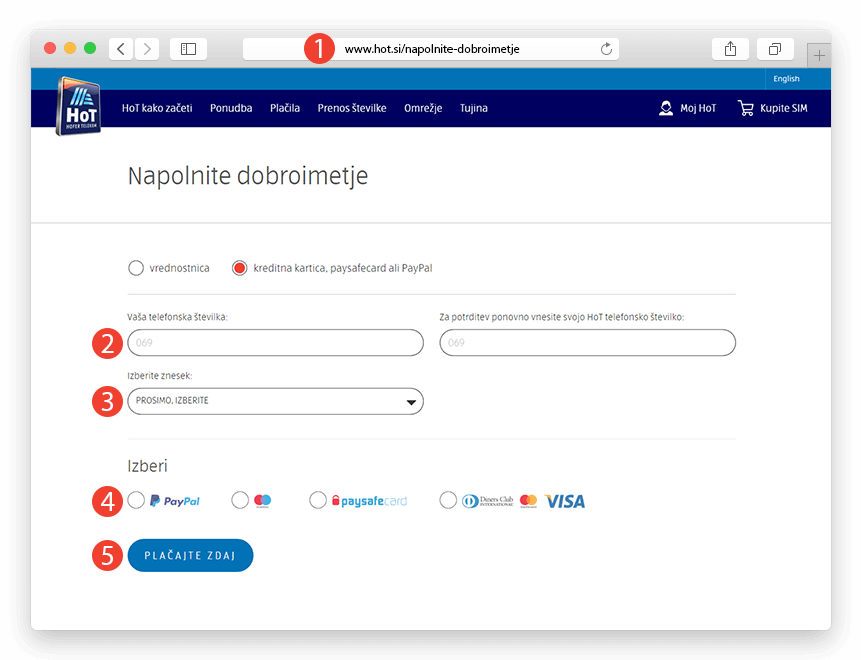This screenshot has height=660, width=861.
Task: Focus the Vaša telefonska številka field
Action: [276, 343]
